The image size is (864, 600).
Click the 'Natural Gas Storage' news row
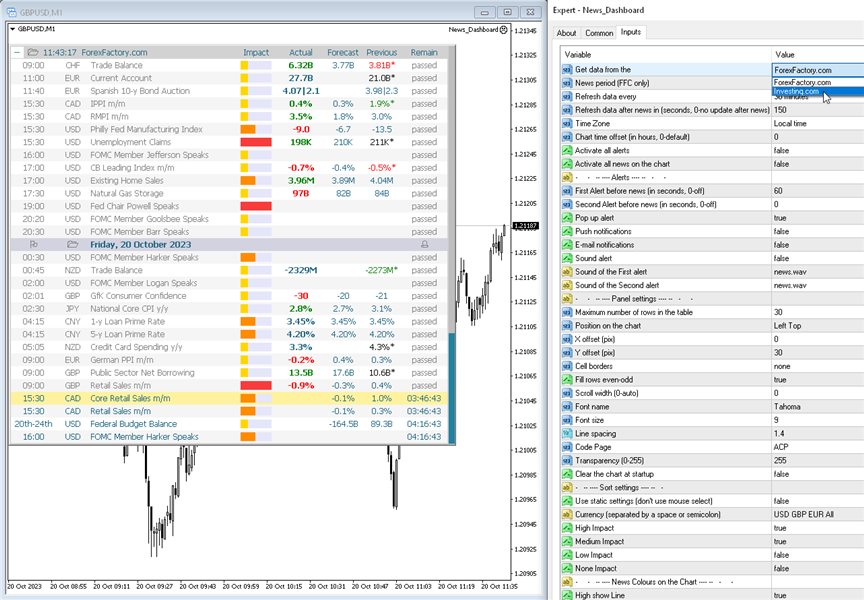click(229, 193)
